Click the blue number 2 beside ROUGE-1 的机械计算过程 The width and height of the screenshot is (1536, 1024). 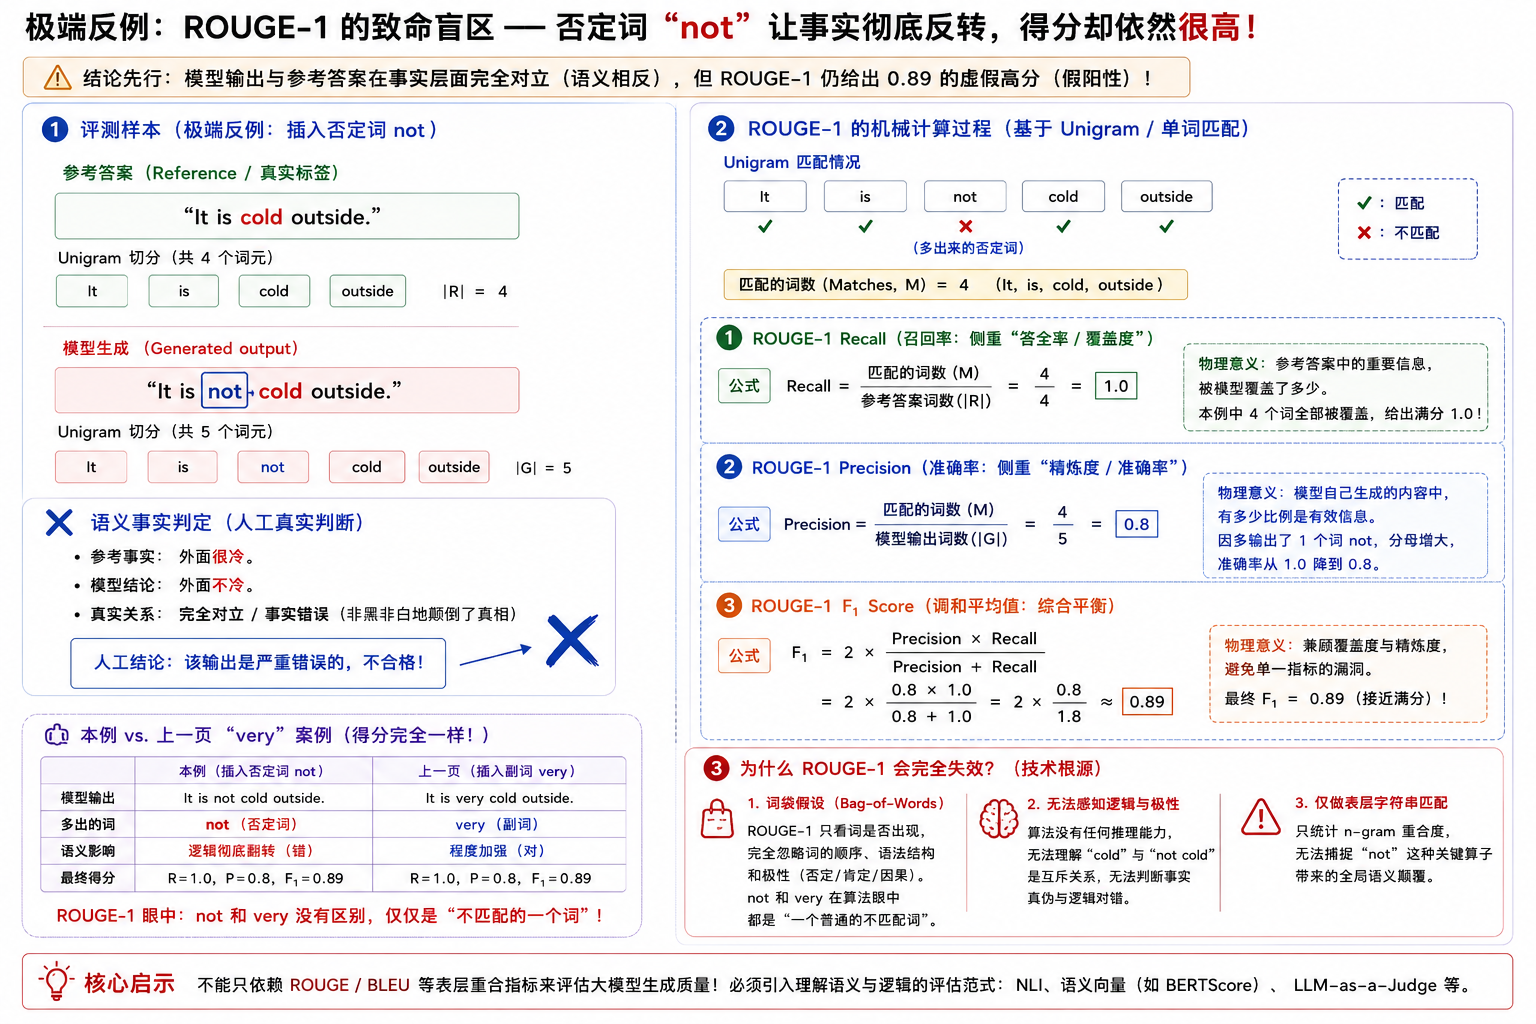[x=720, y=128]
